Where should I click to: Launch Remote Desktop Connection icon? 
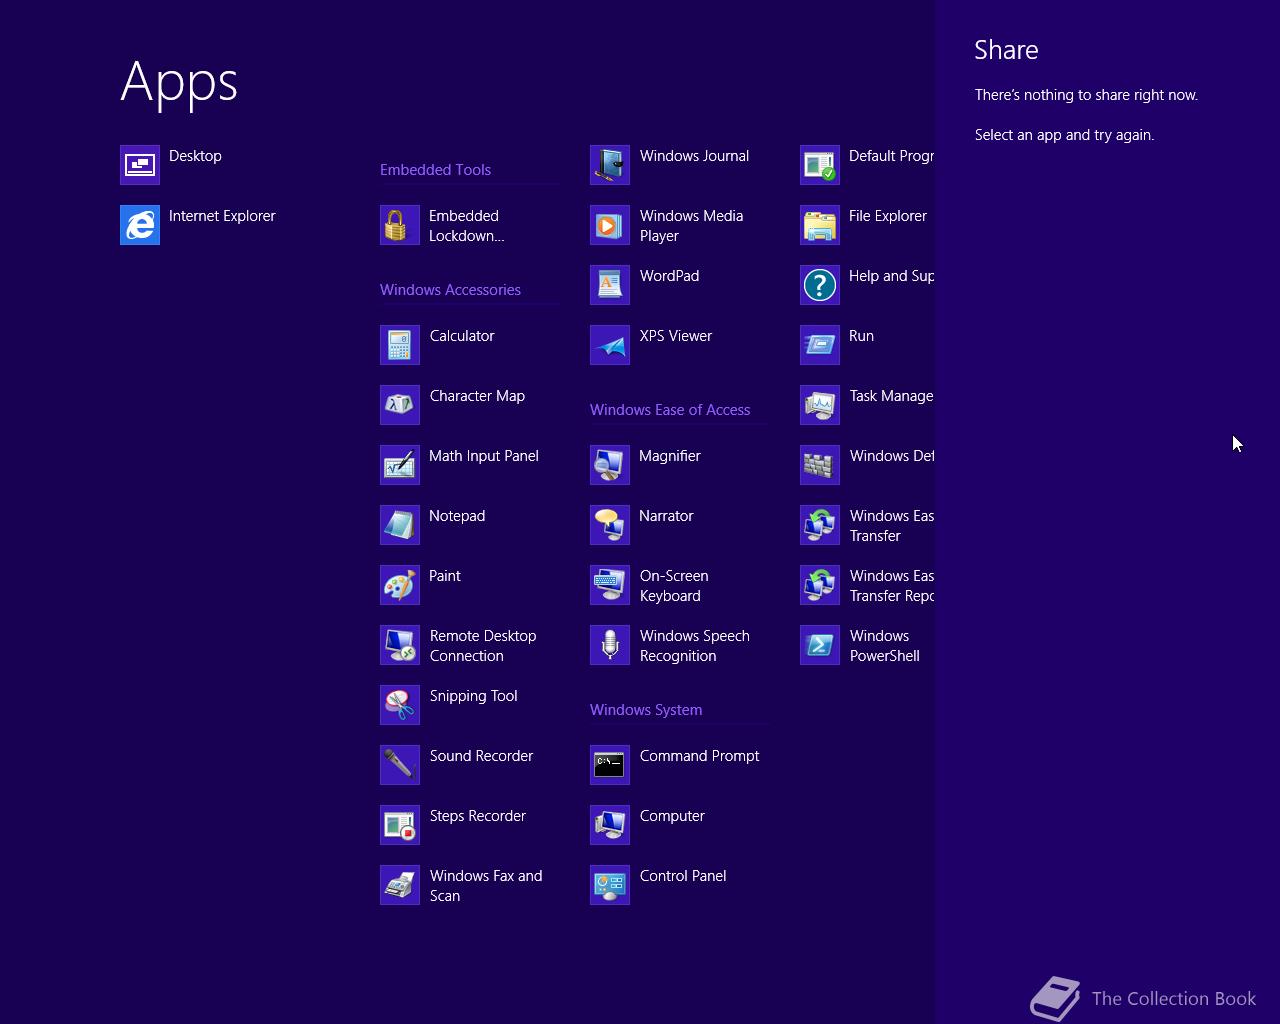point(400,645)
